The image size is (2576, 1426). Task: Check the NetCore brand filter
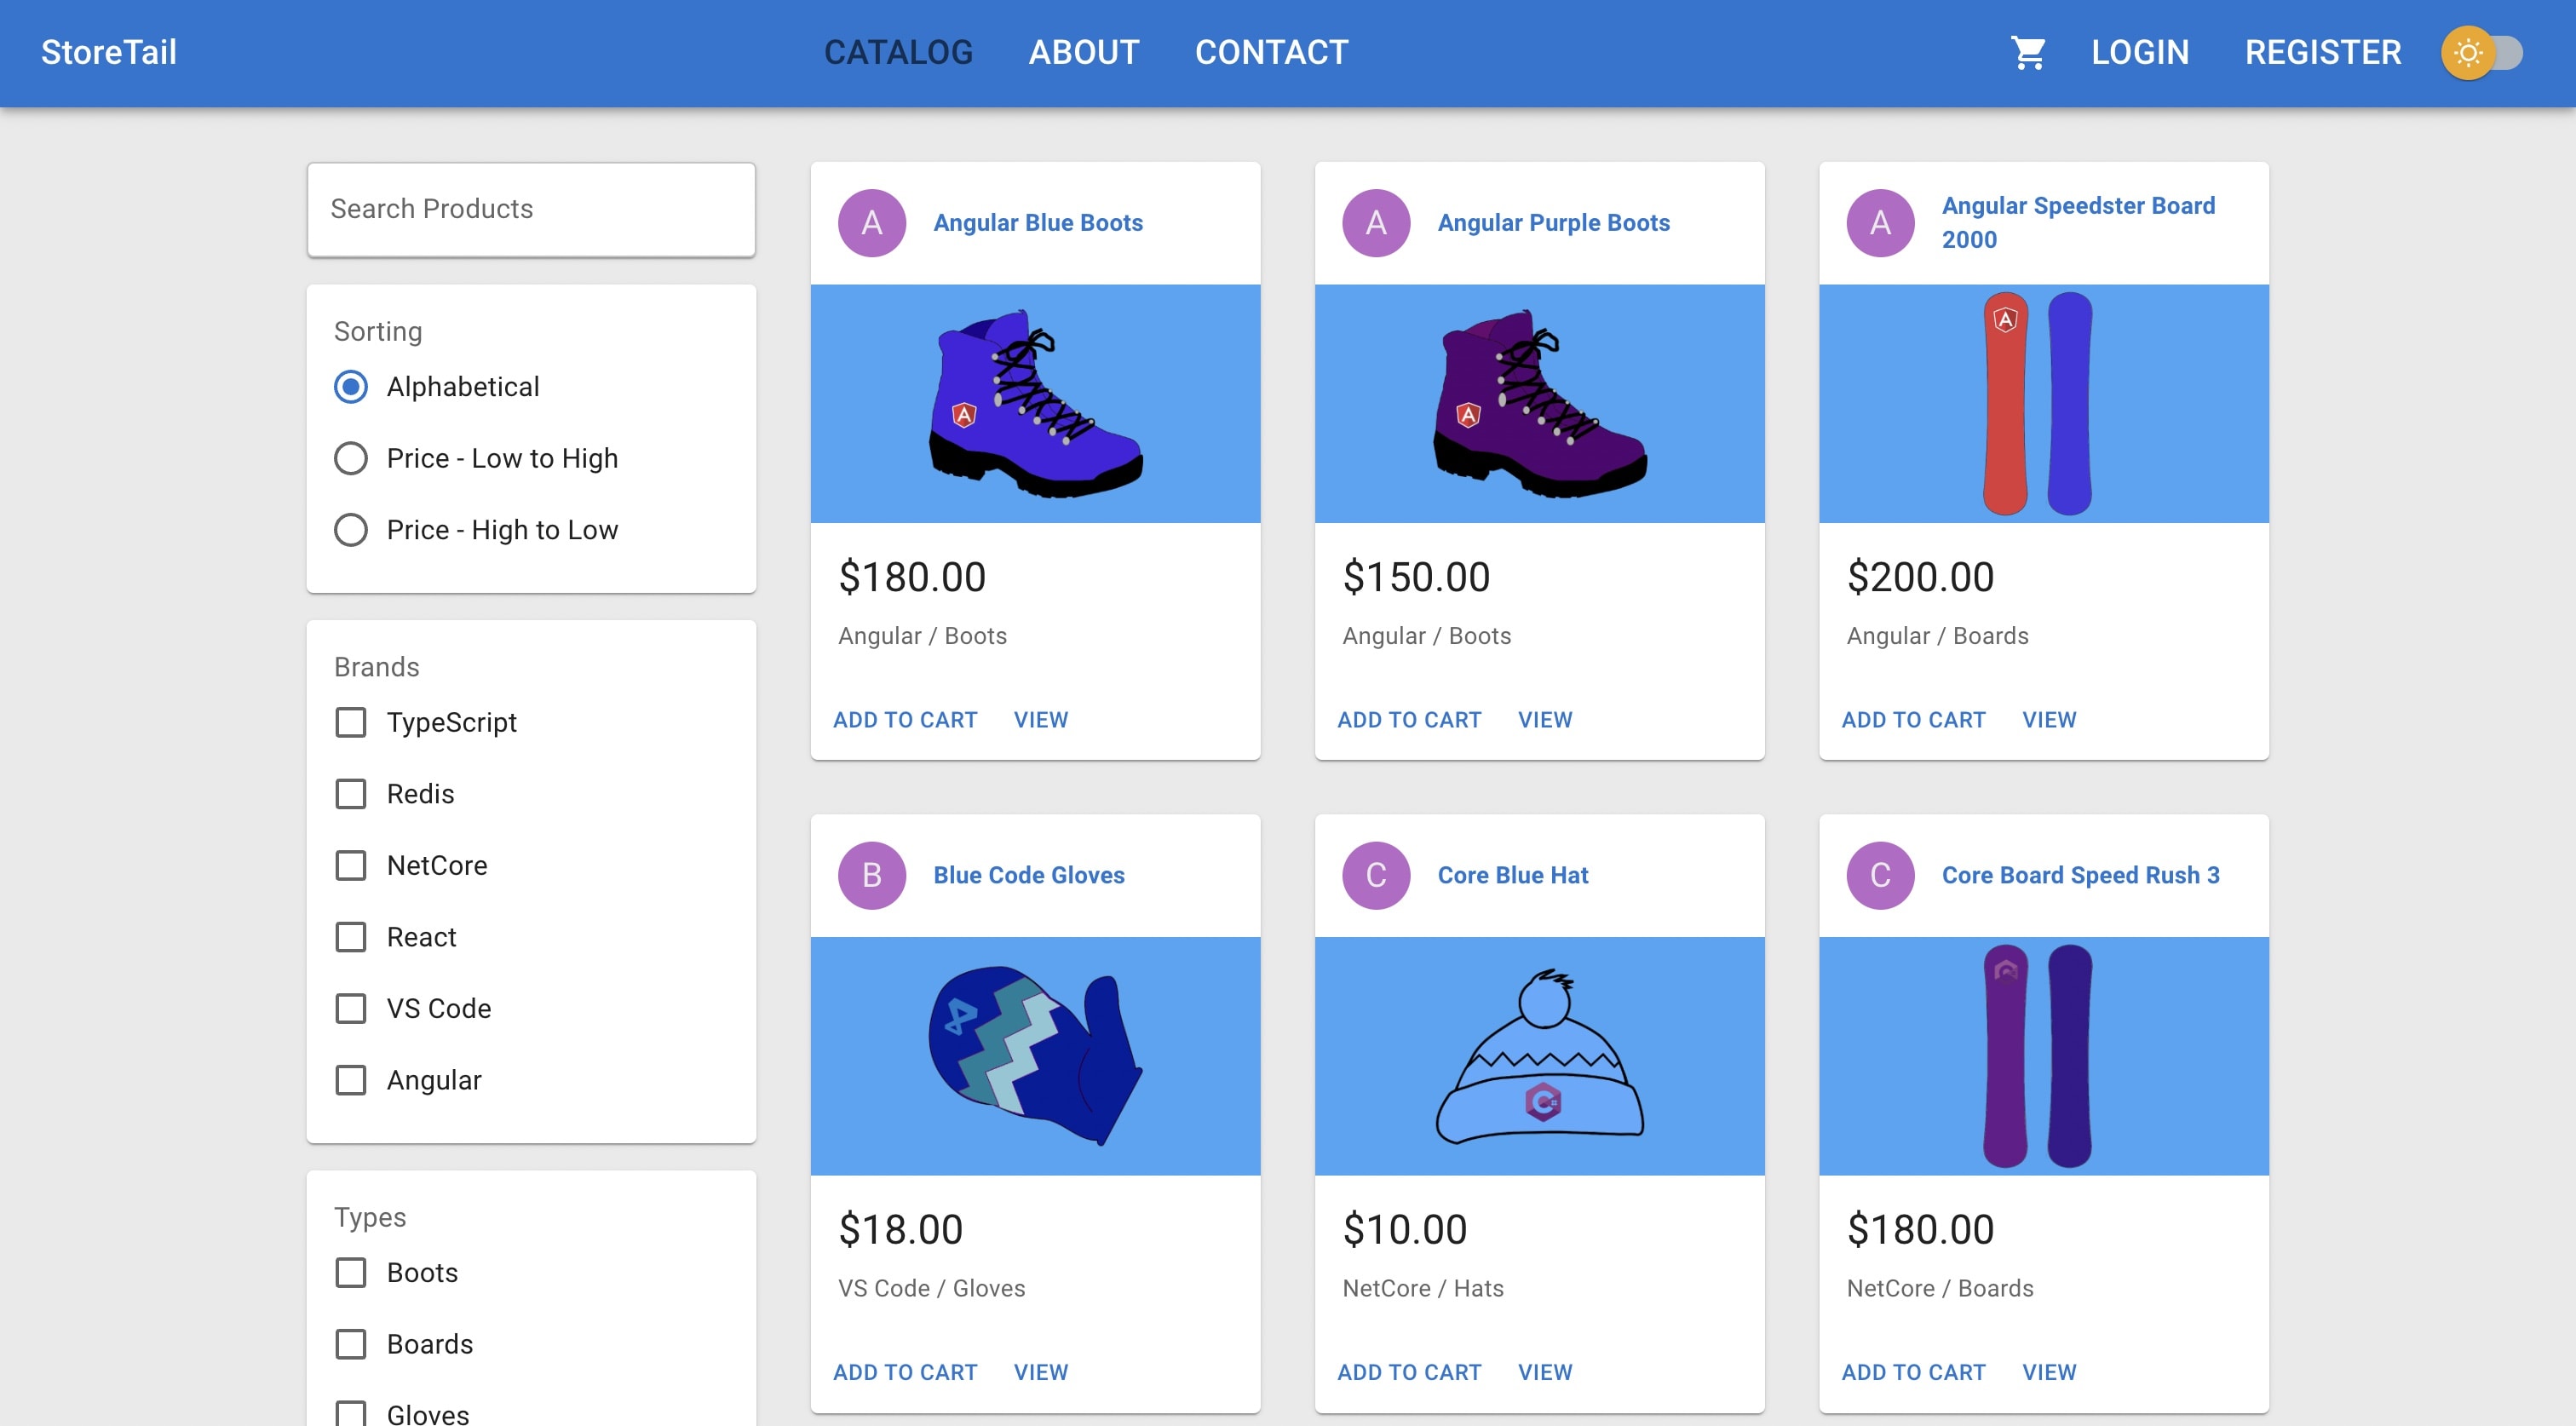click(x=351, y=865)
